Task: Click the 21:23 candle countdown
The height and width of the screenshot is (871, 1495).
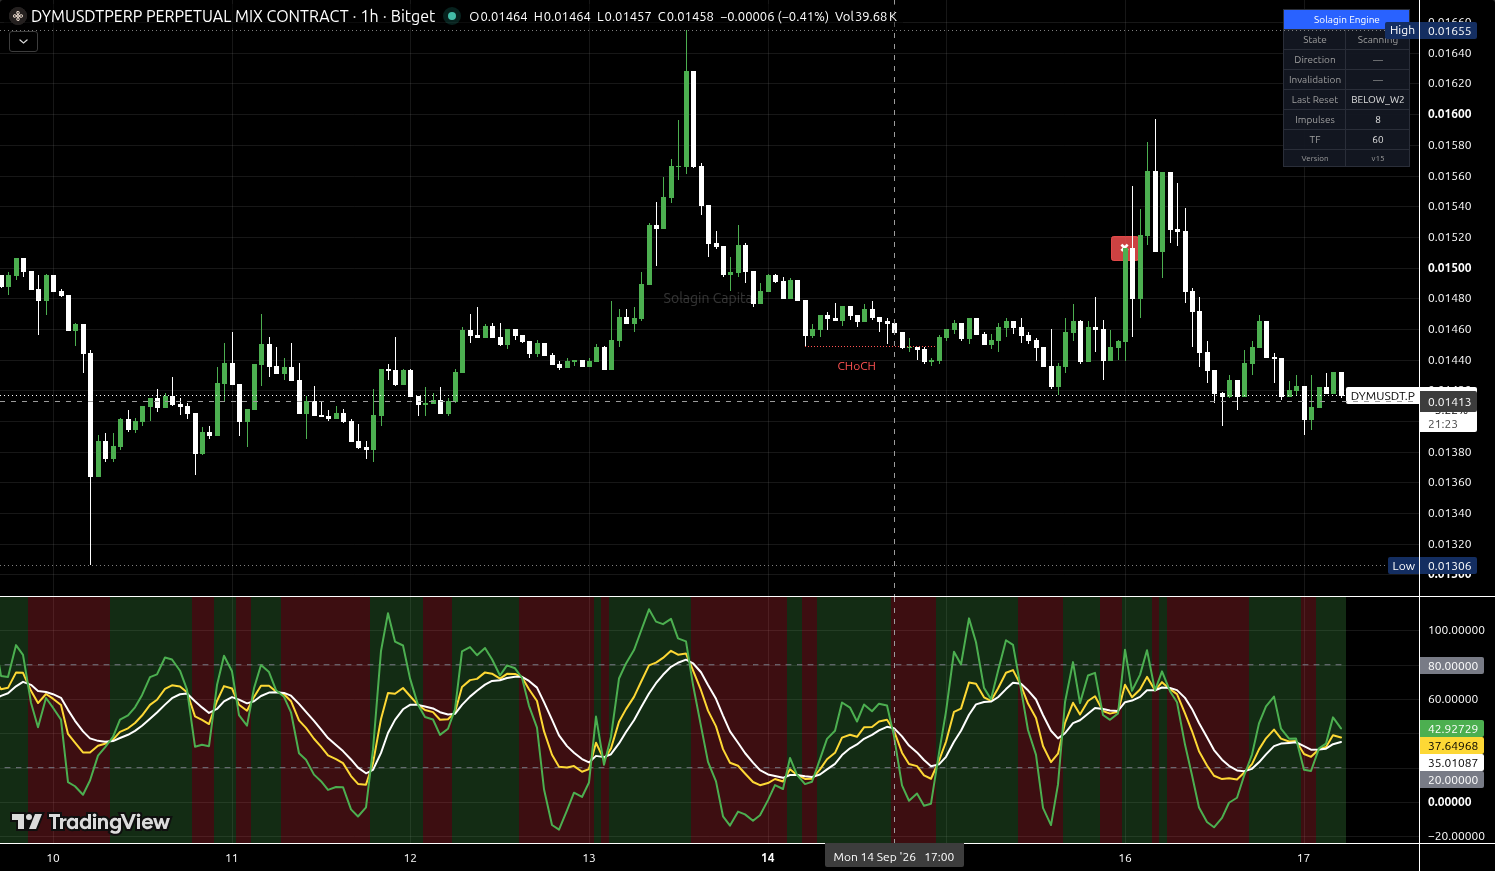Action: [x=1443, y=424]
